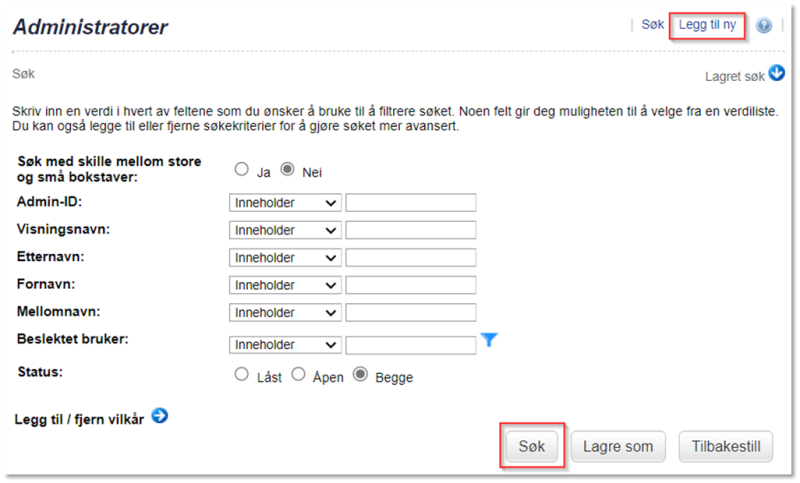Viewport: 800px width, 483px height.
Task: Choose Låst status radio button
Action: point(241,374)
